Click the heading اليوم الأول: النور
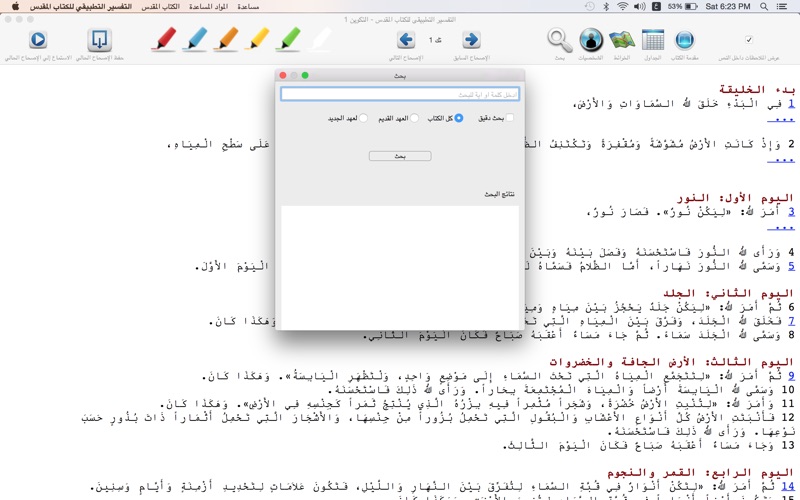This screenshot has width=800, height=500. 735,197
